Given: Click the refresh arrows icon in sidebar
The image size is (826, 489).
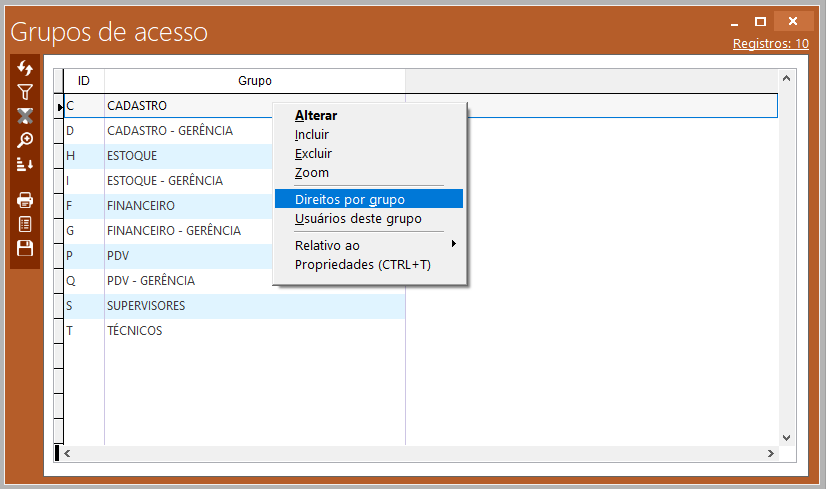Looking at the screenshot, I should pos(25,67).
